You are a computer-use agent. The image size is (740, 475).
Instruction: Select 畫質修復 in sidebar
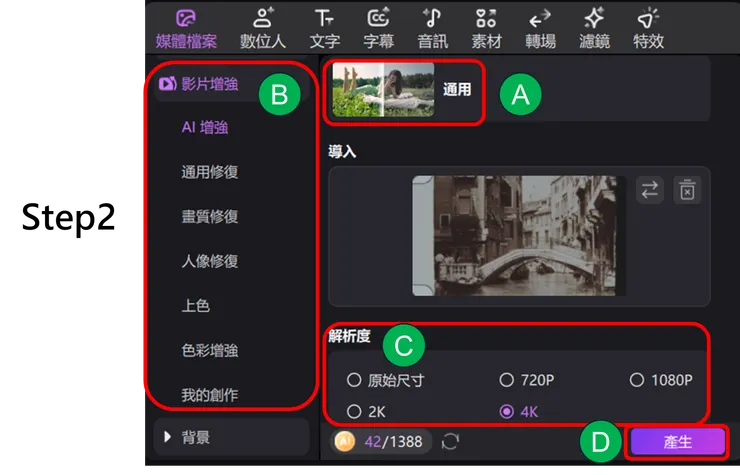coord(210,217)
